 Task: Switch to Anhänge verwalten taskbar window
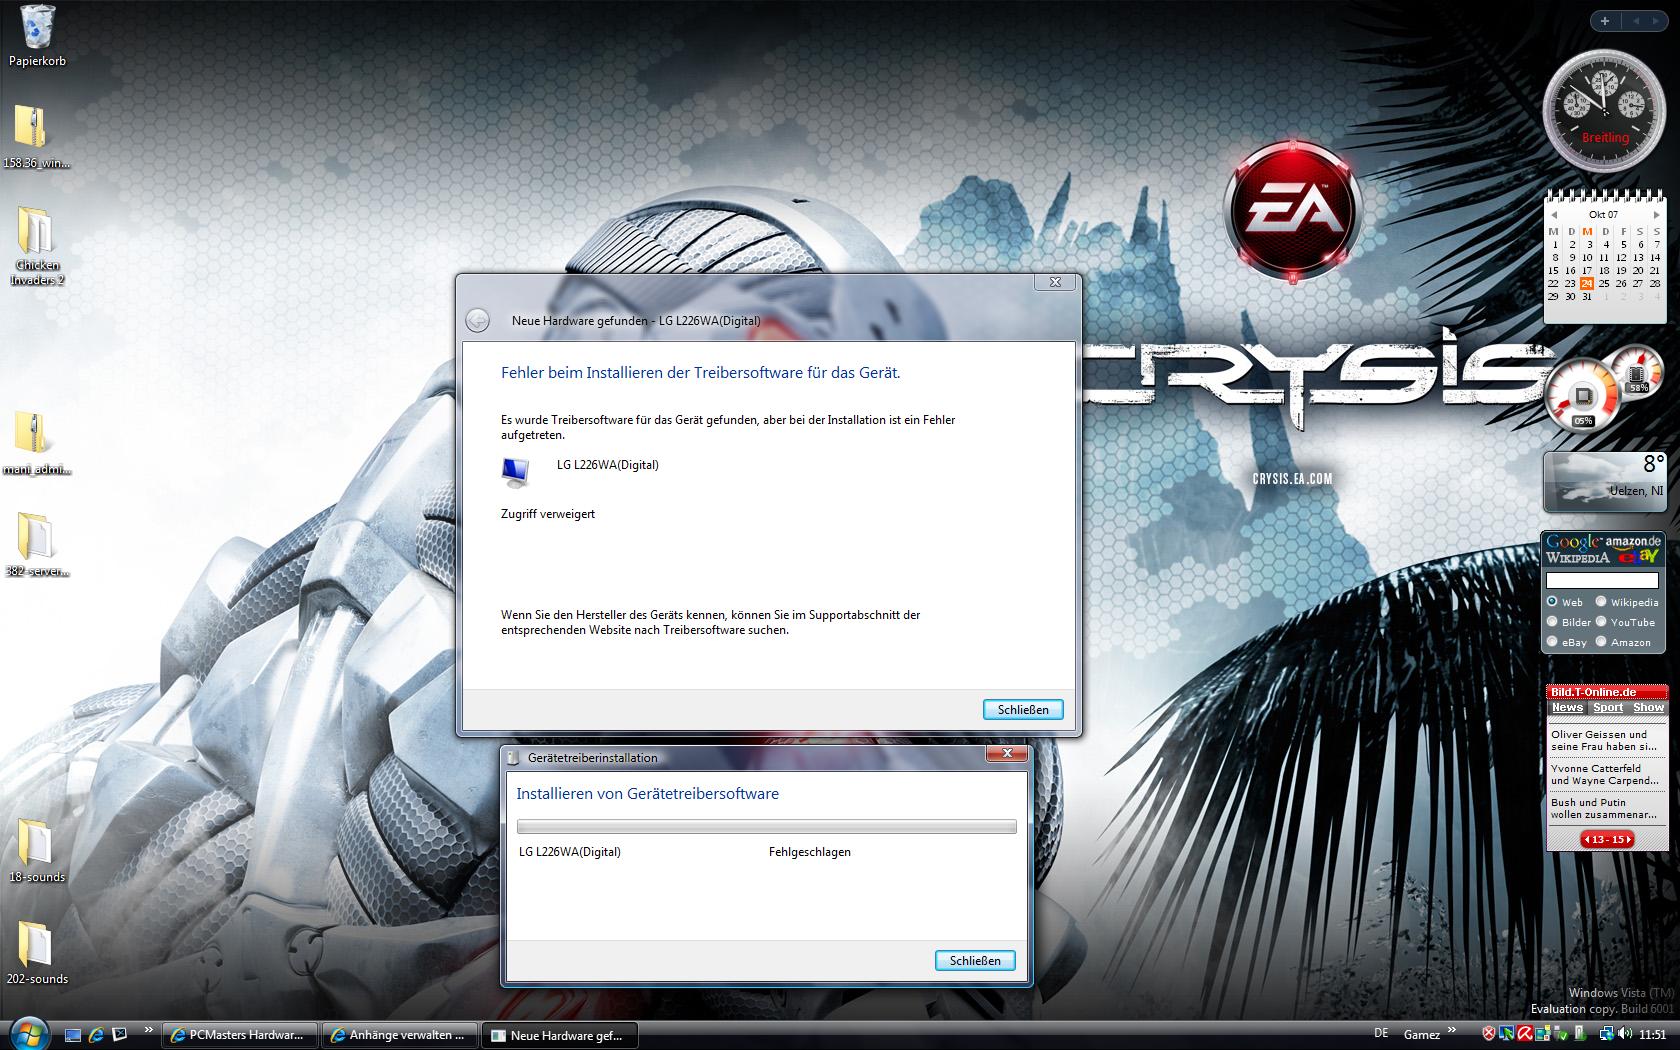[x=400, y=1035]
